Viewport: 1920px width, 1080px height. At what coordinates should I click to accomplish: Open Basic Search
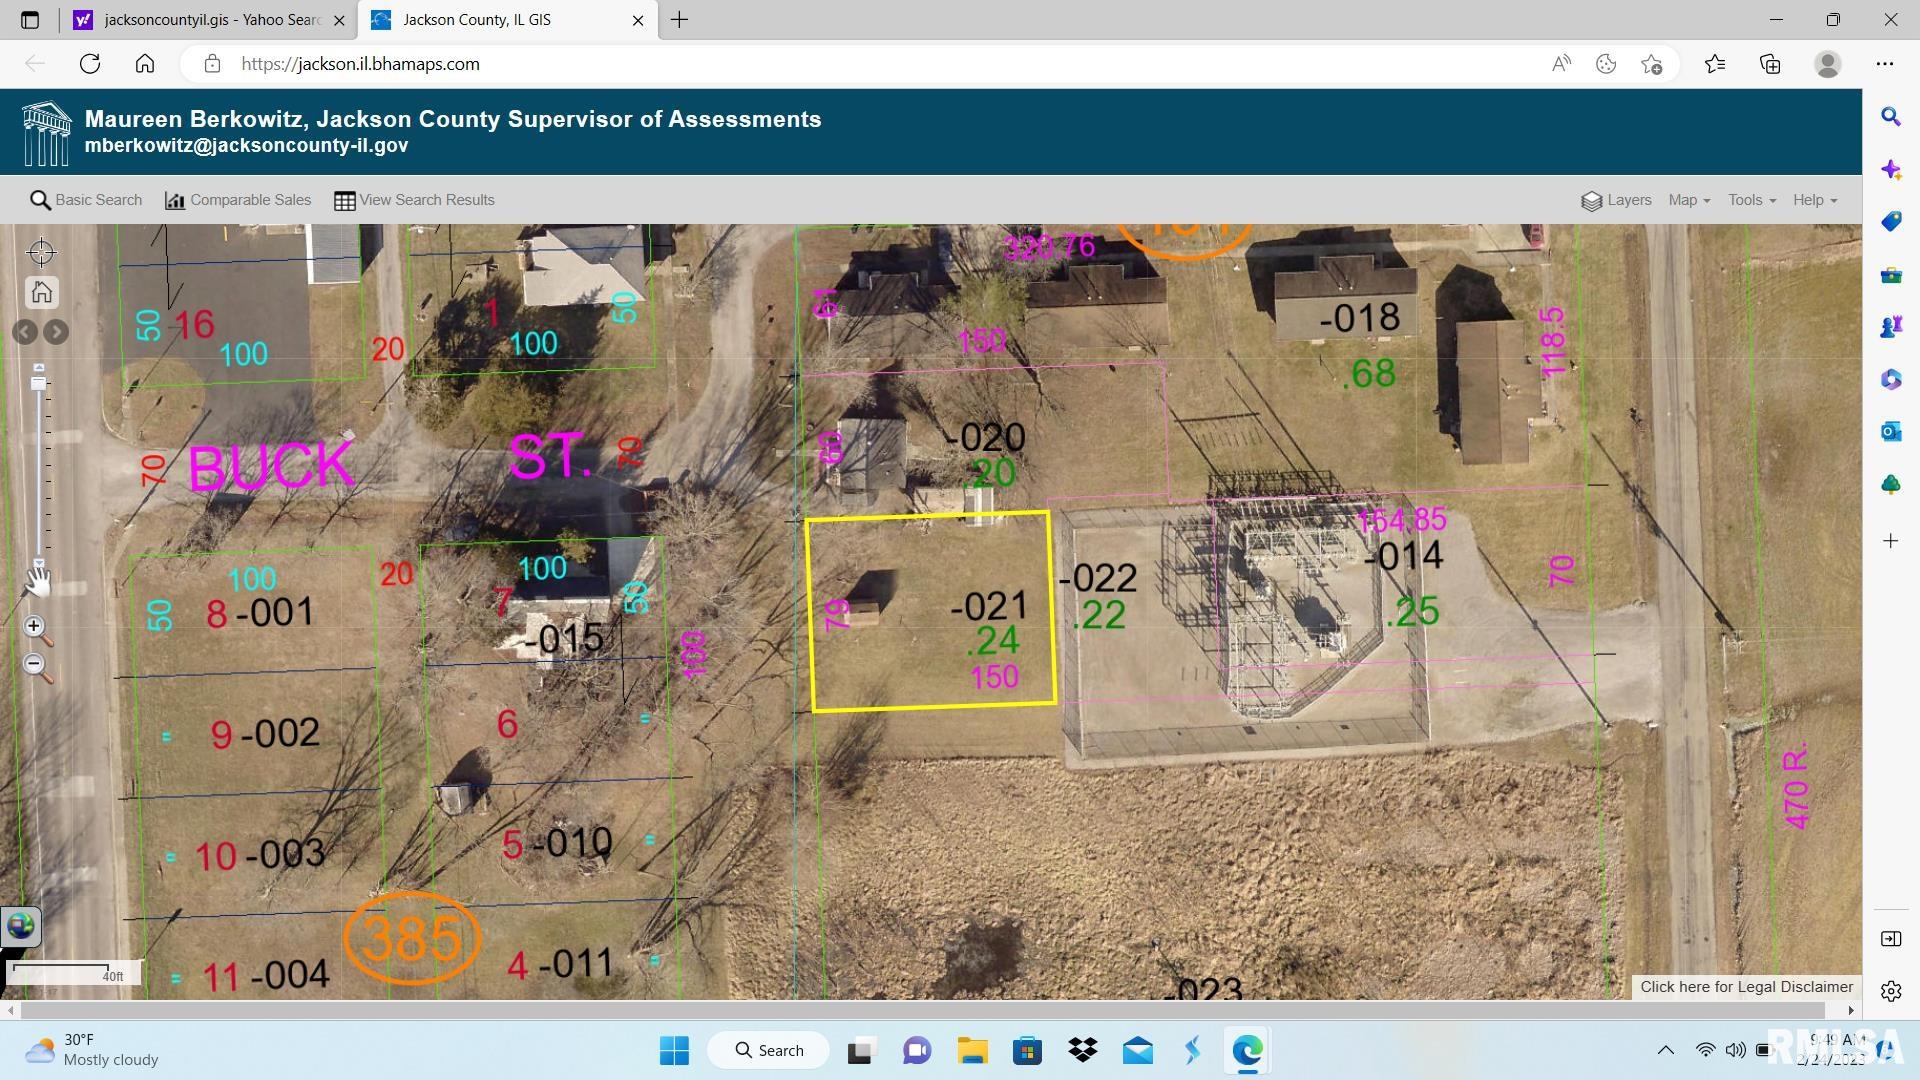[x=86, y=200]
